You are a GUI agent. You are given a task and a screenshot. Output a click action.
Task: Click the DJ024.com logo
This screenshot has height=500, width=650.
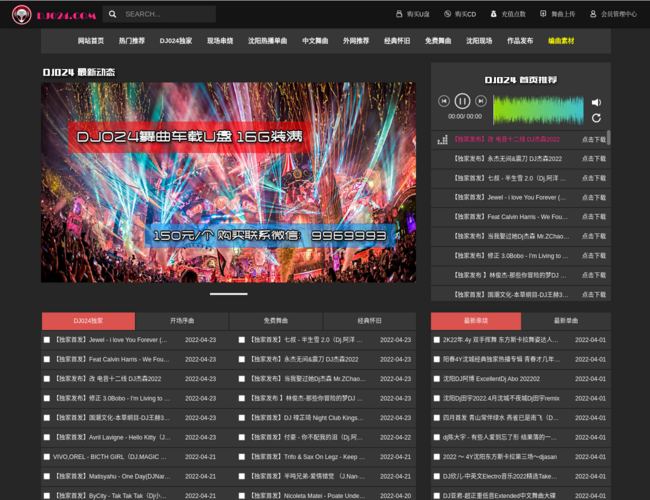(53, 14)
